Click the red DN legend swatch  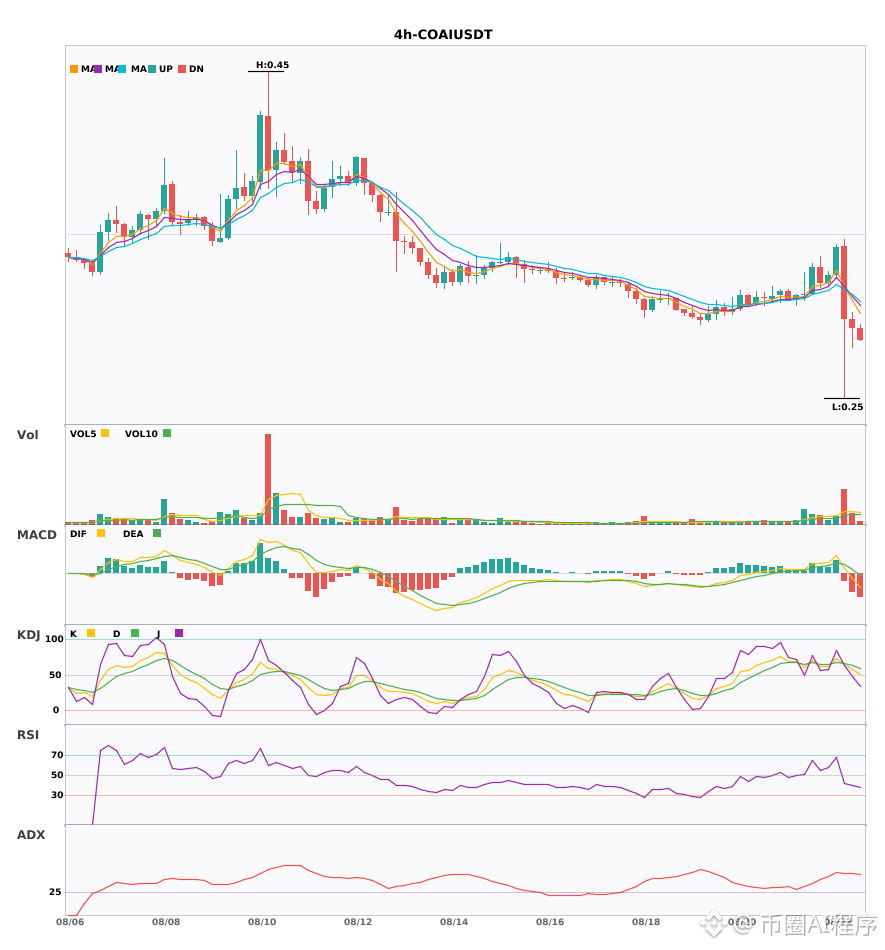(x=182, y=69)
